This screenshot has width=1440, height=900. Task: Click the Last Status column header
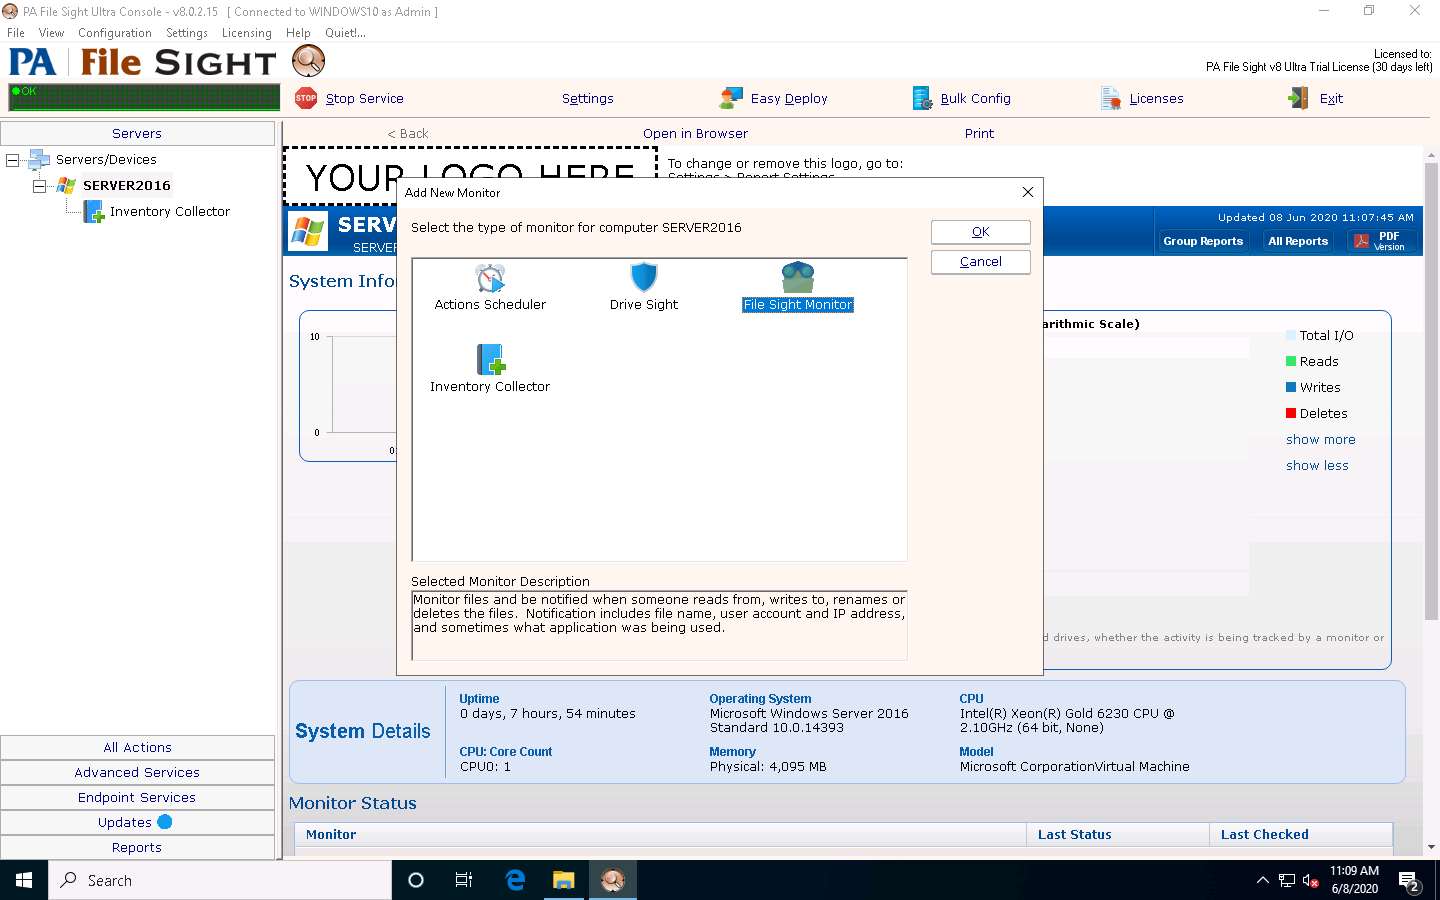(1118, 834)
